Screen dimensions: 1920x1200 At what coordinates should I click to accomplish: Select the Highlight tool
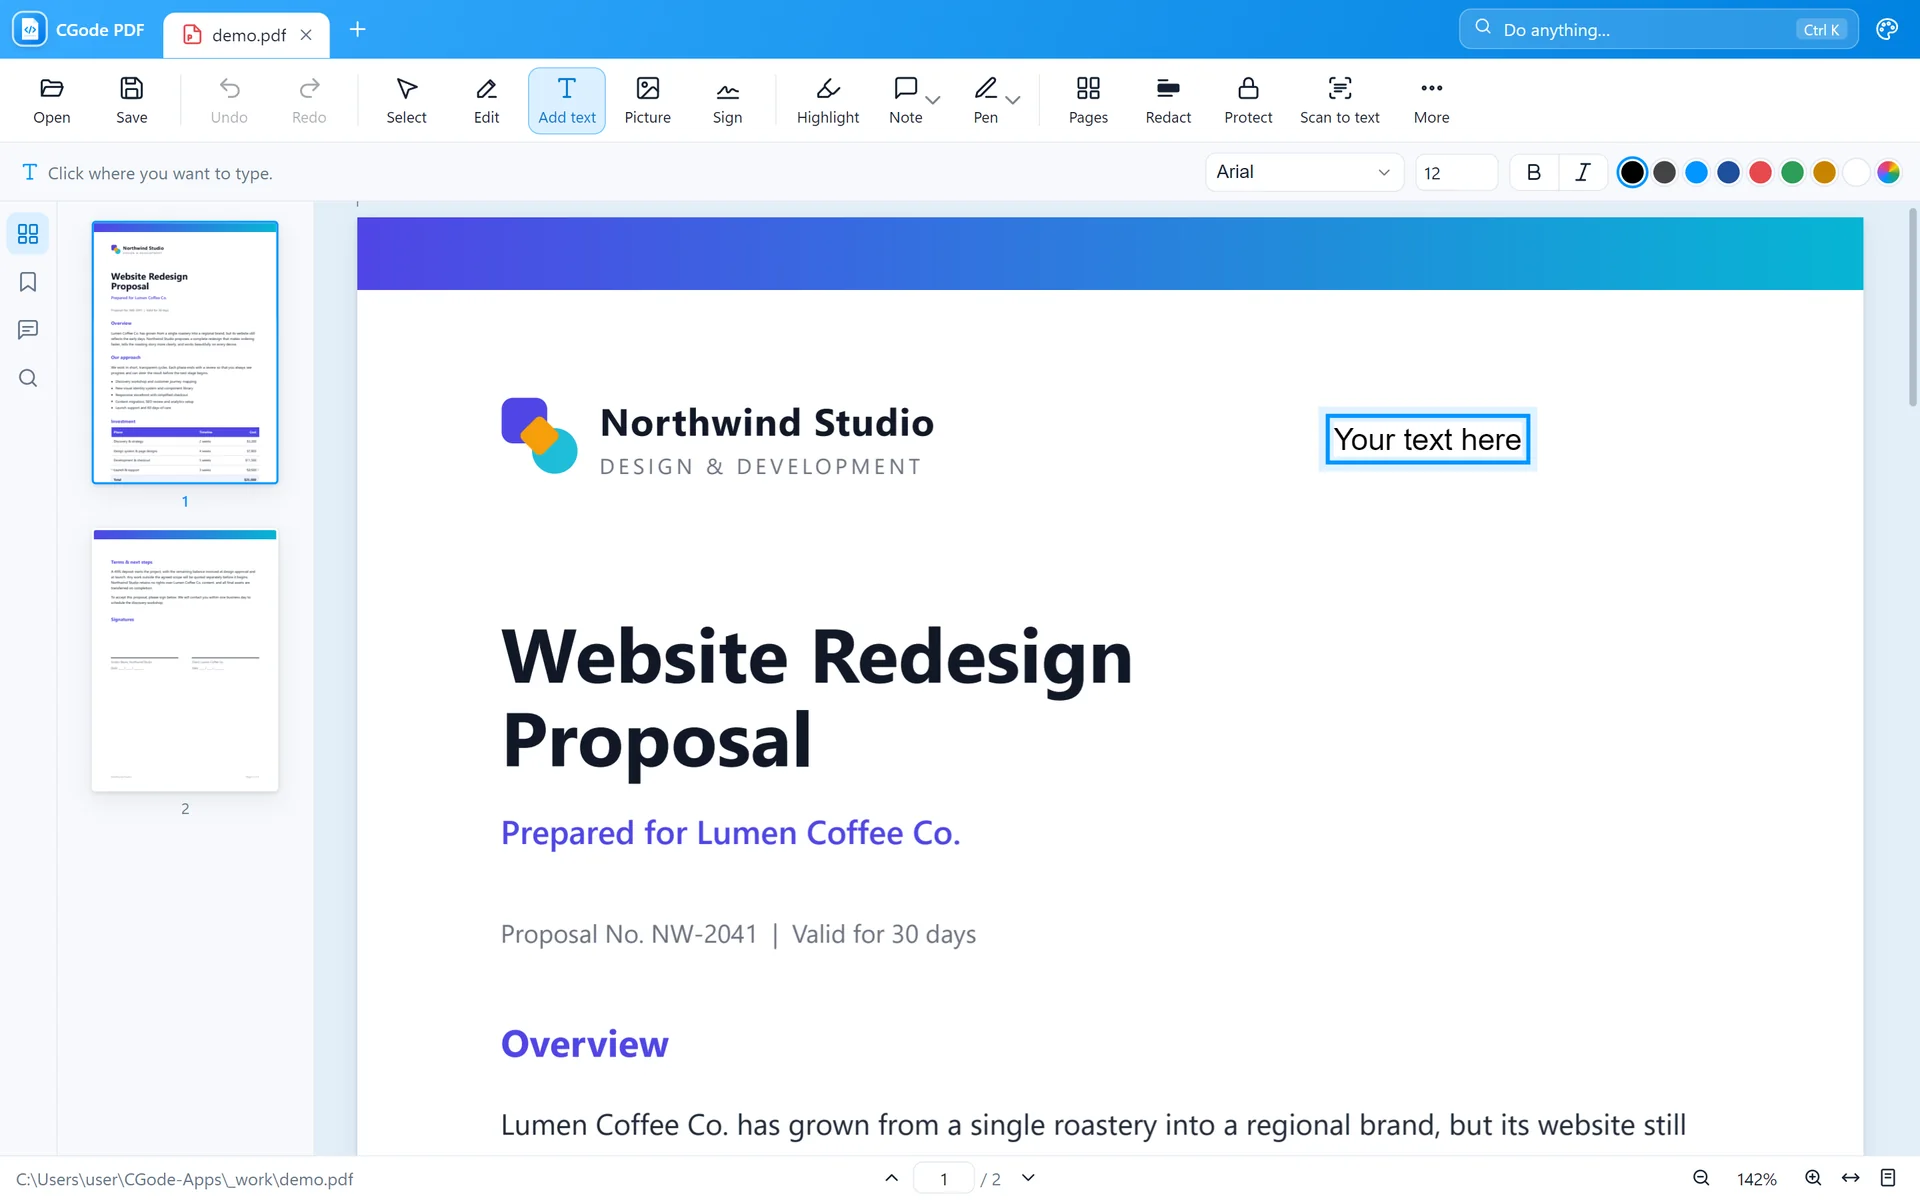click(x=827, y=100)
